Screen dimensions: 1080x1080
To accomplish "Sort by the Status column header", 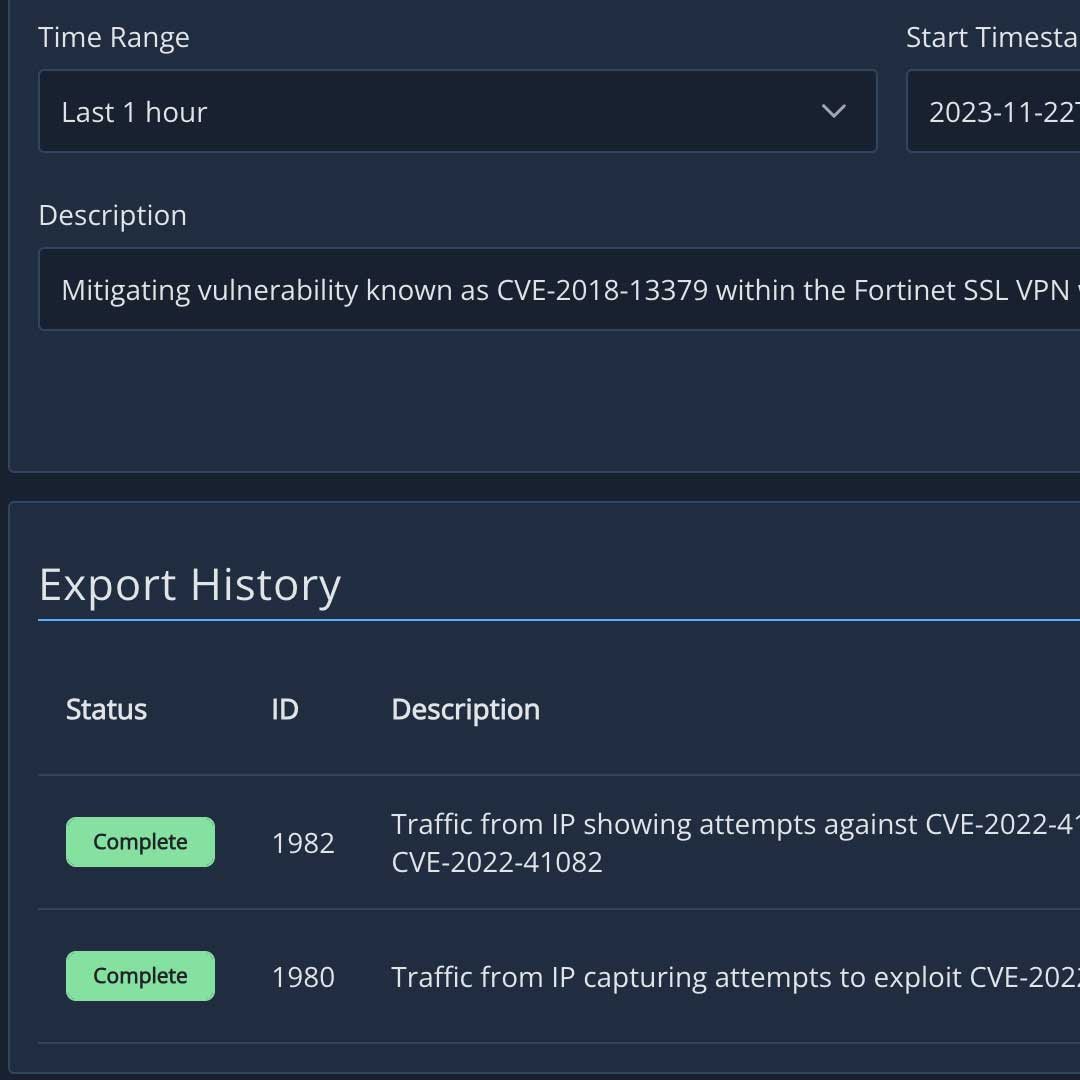I will [x=106, y=709].
